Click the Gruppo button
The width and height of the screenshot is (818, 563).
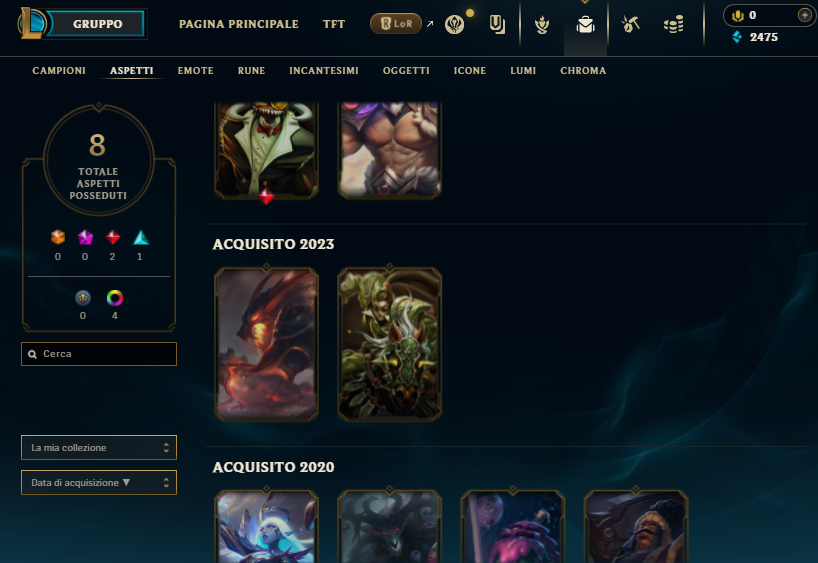(x=97, y=24)
